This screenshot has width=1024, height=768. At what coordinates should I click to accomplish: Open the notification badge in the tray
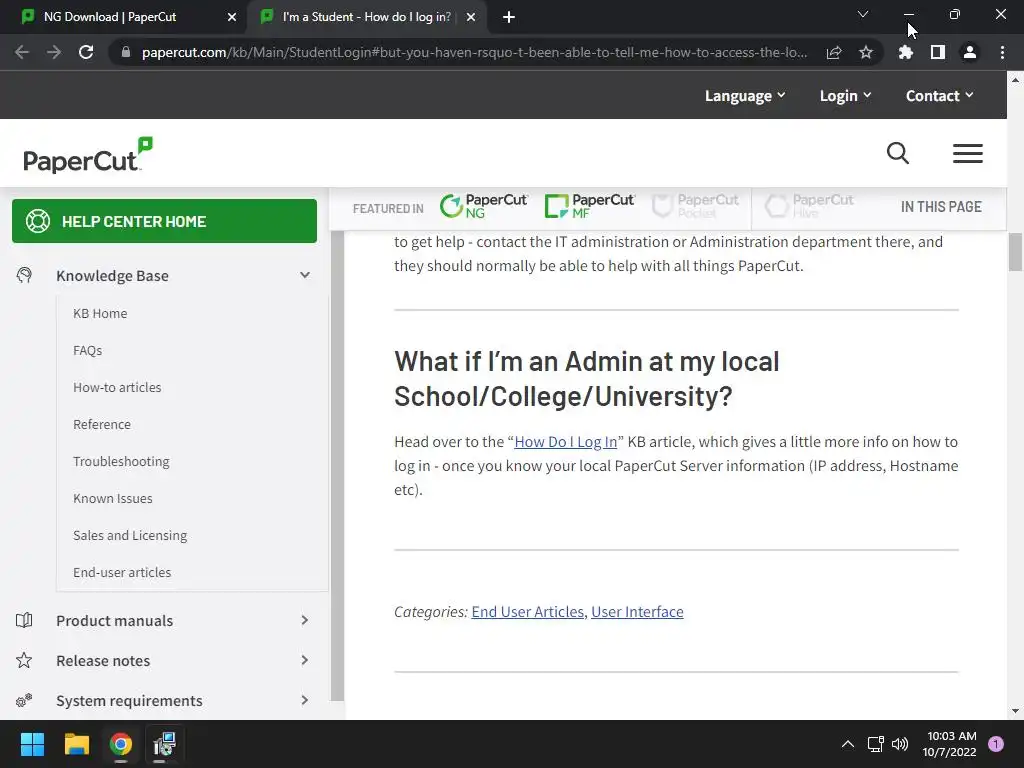tap(996, 744)
